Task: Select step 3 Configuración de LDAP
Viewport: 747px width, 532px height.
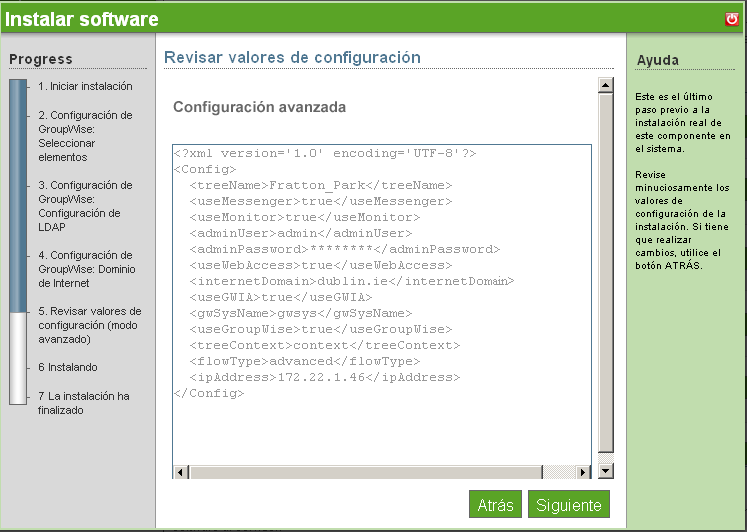Action: click(85, 206)
